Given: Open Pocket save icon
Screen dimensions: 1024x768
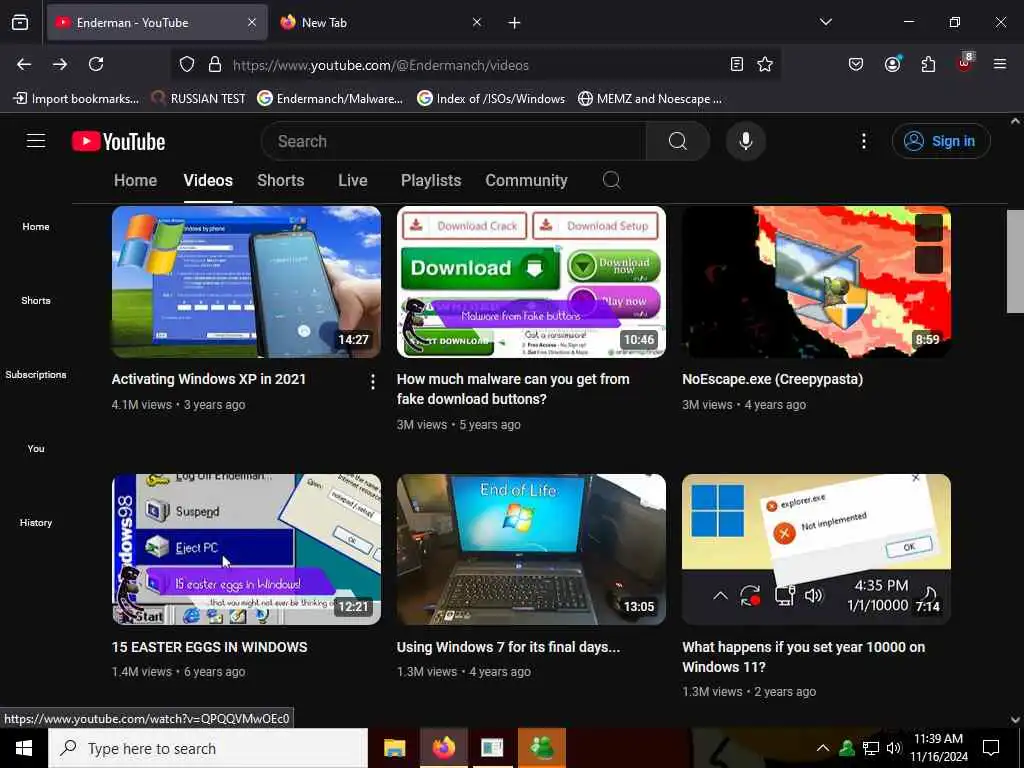Looking at the screenshot, I should click(x=856, y=64).
